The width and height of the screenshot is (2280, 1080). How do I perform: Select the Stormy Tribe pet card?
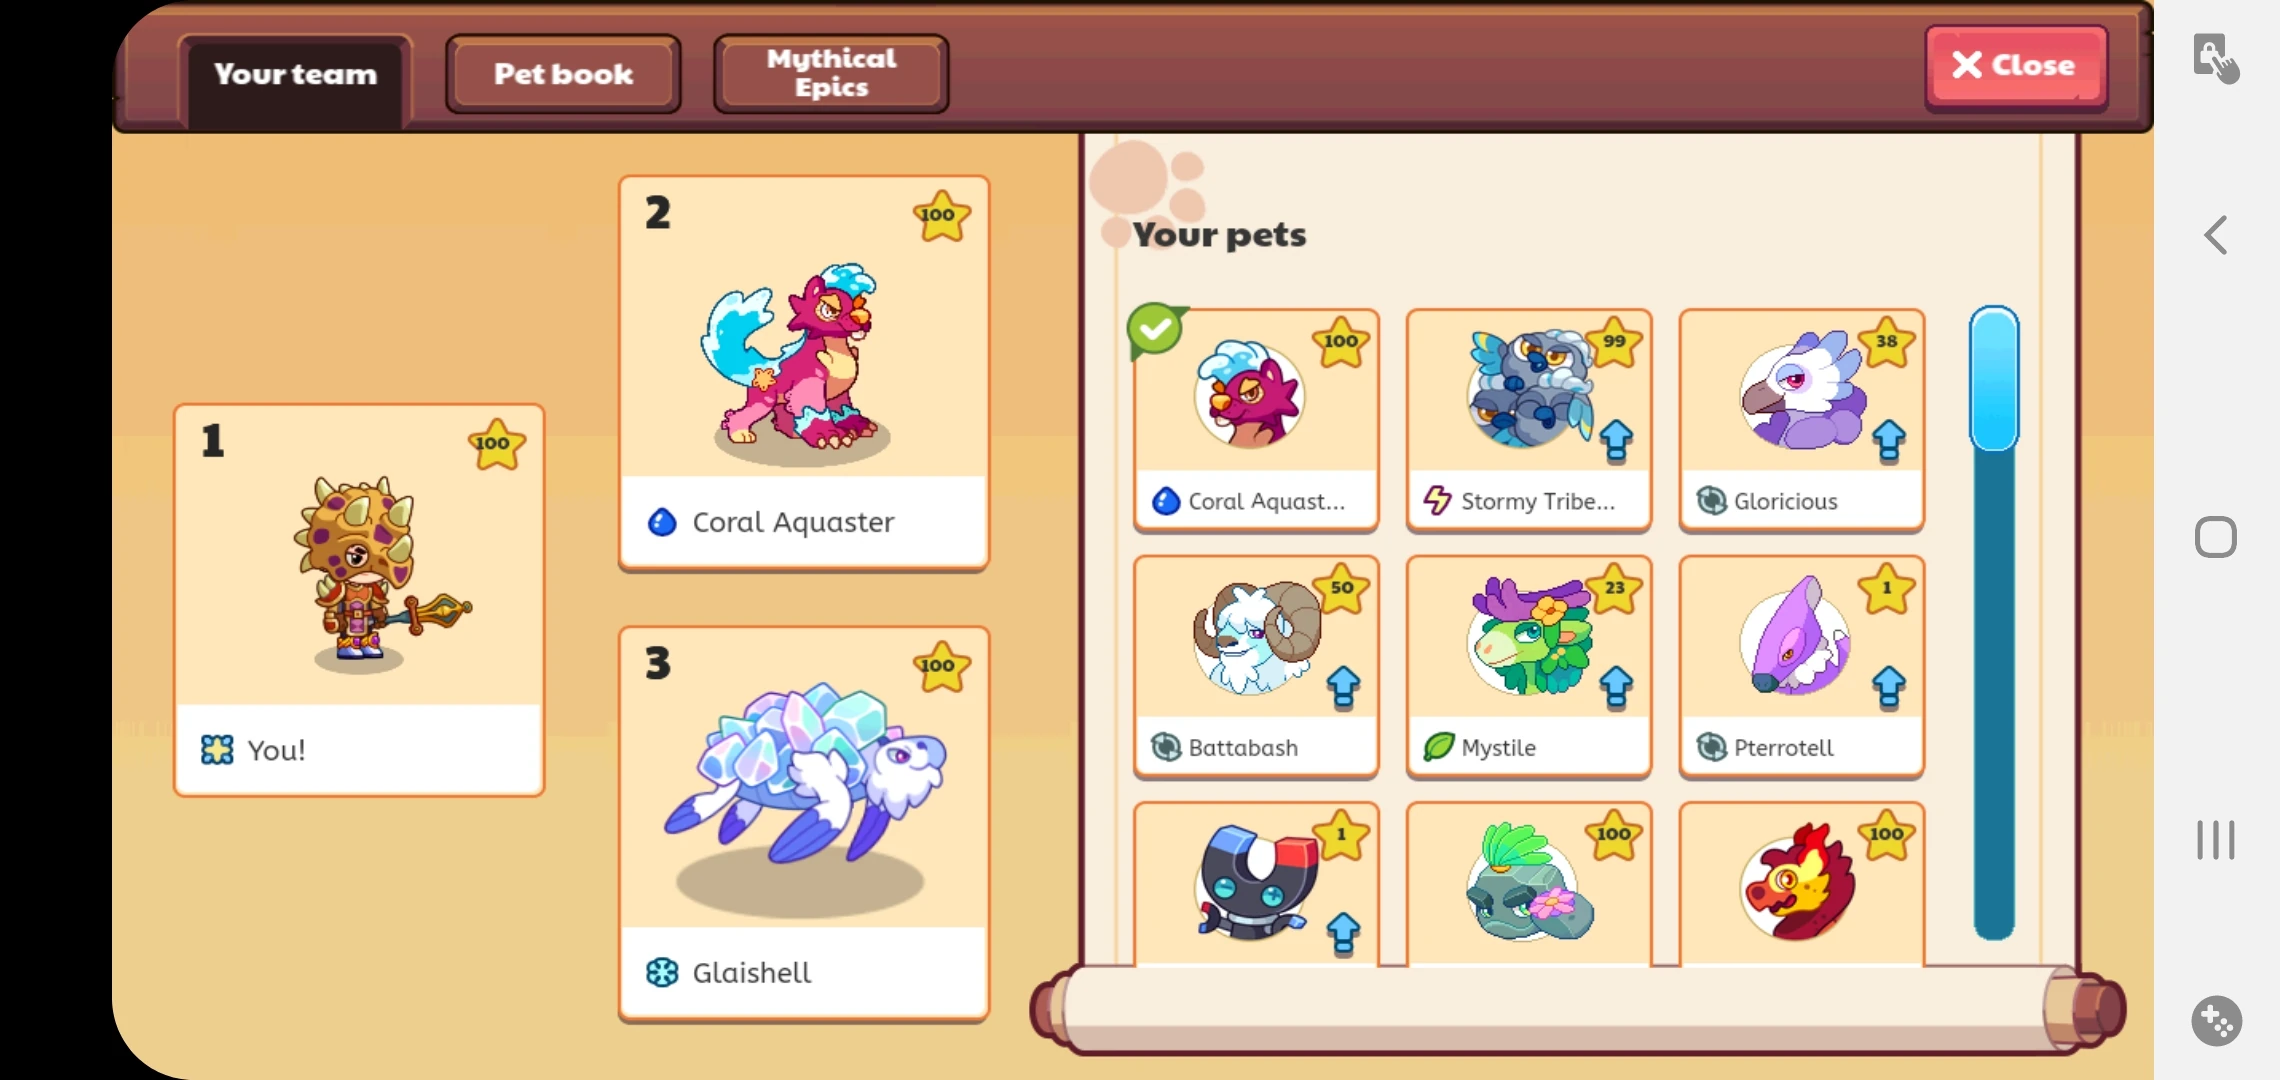(x=1528, y=419)
